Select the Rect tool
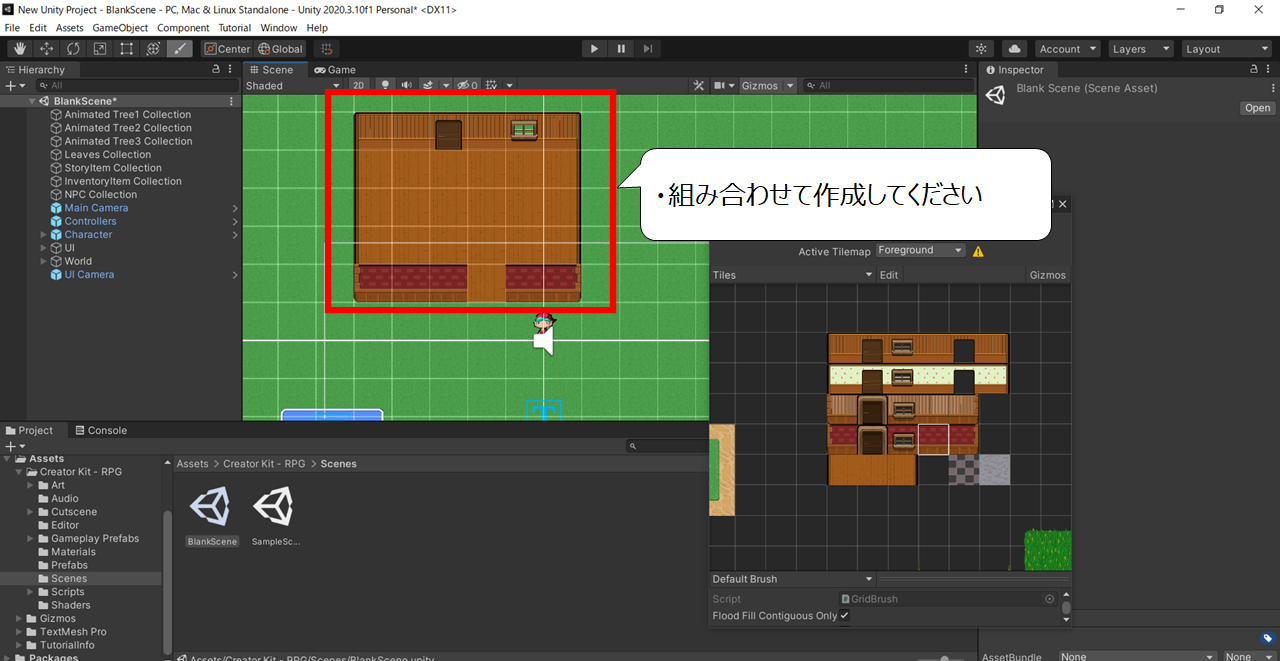Viewport: 1280px width, 661px height. click(x=126, y=49)
